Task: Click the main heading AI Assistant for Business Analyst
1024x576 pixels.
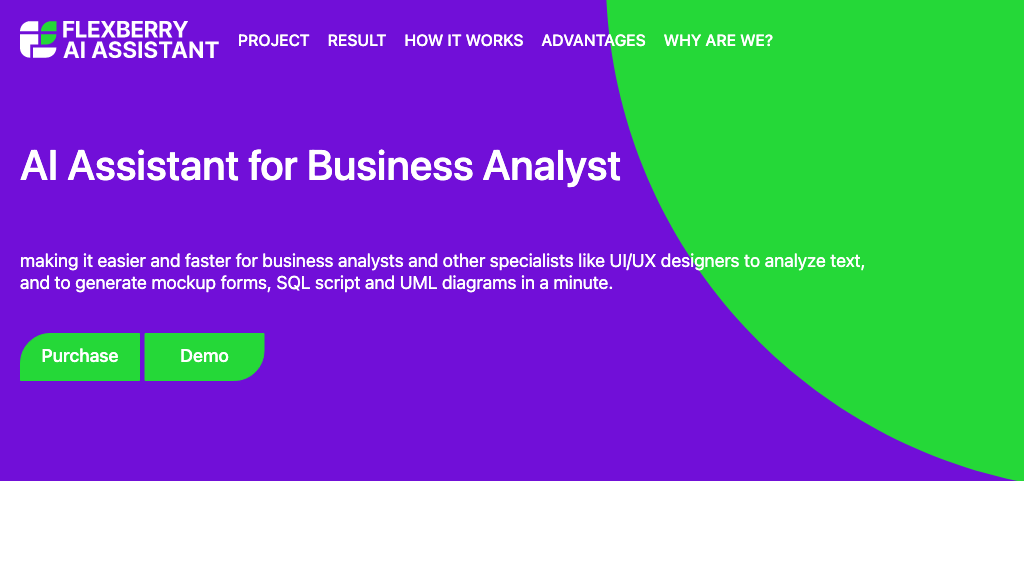Action: (x=322, y=166)
